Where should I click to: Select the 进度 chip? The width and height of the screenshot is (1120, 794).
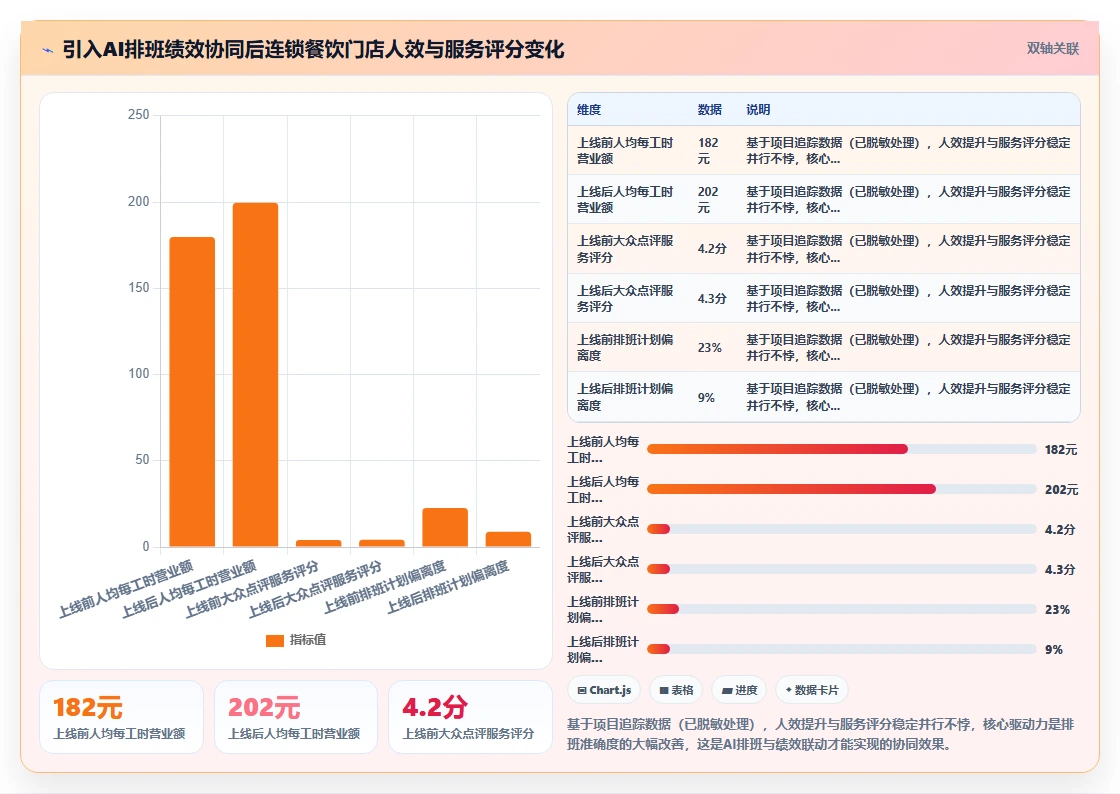pyautogui.click(x=739, y=690)
